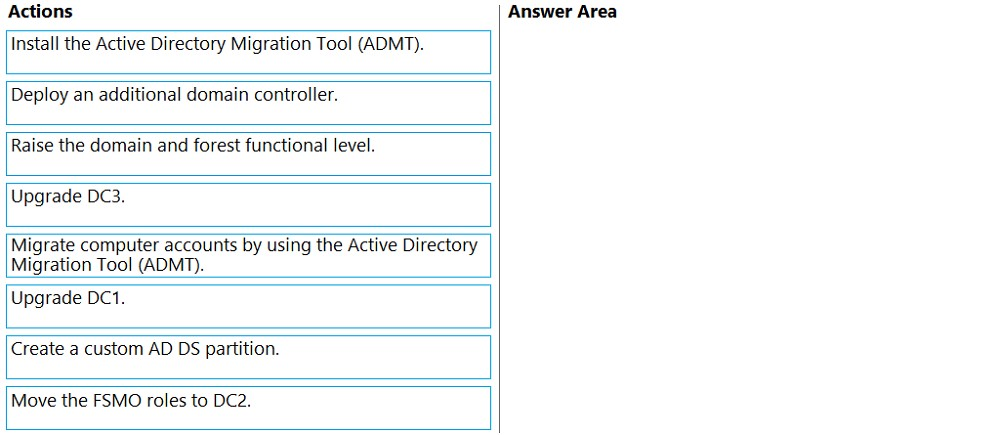Viewport: 1000px width, 435px height.
Task: Select "Move the FSMO roles to DC2"
Action: pyautogui.click(x=248, y=408)
